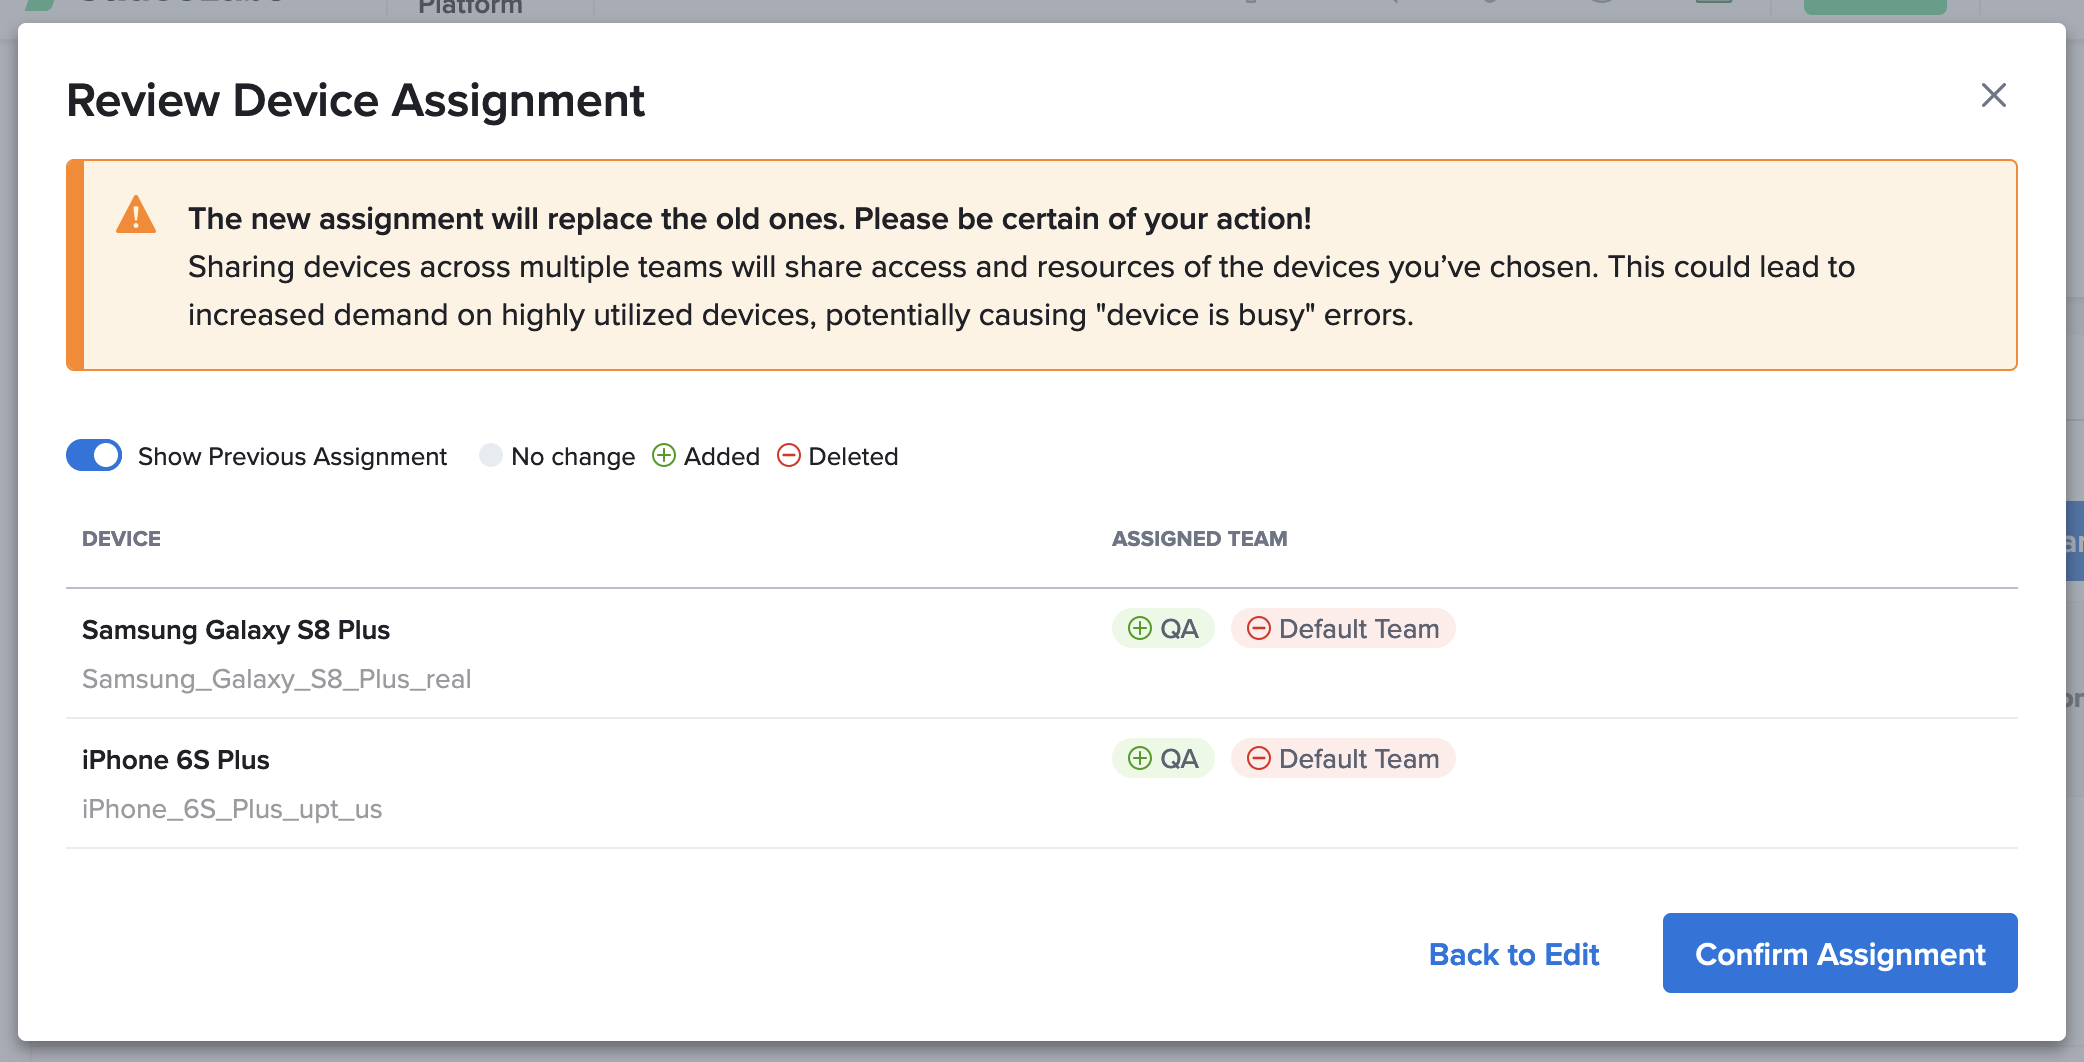Viewport: 2084px width, 1062px height.
Task: Click the gray No change legend dot
Action: 490,456
